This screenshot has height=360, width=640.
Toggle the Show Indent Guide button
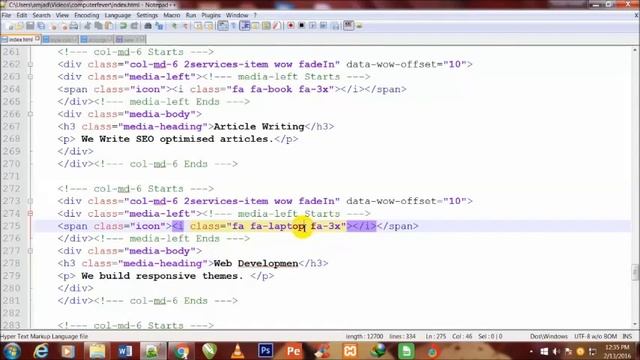[245, 26]
